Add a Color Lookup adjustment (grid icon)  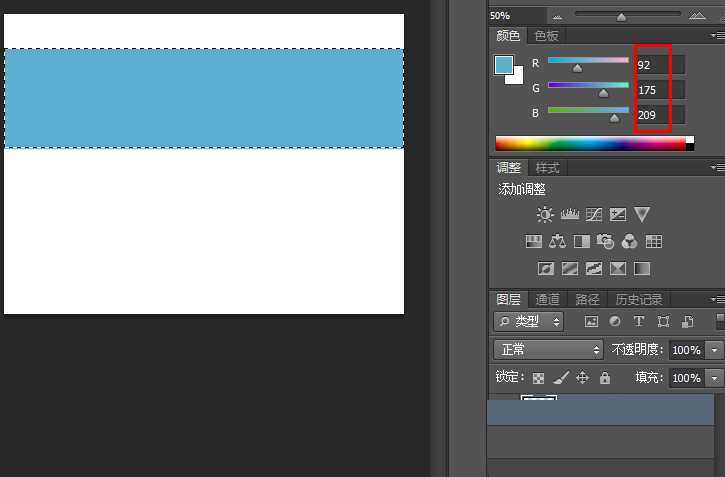point(654,241)
